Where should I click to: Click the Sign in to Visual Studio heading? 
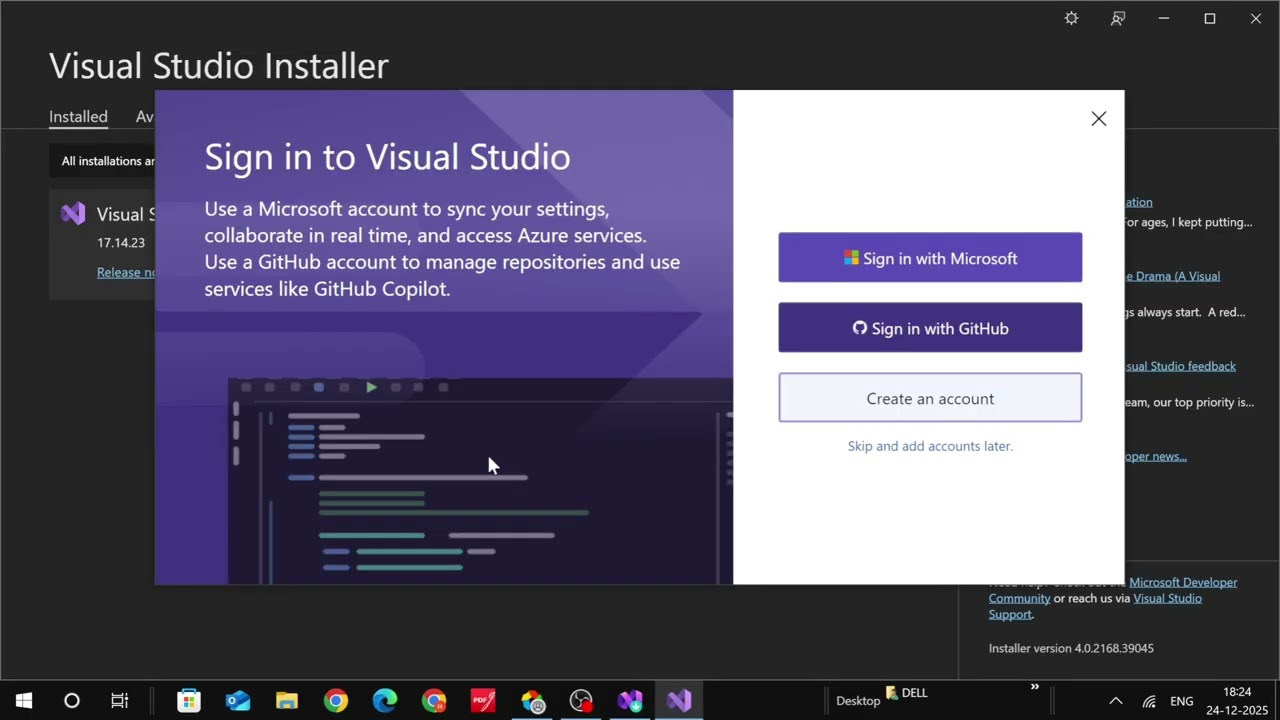pos(387,157)
